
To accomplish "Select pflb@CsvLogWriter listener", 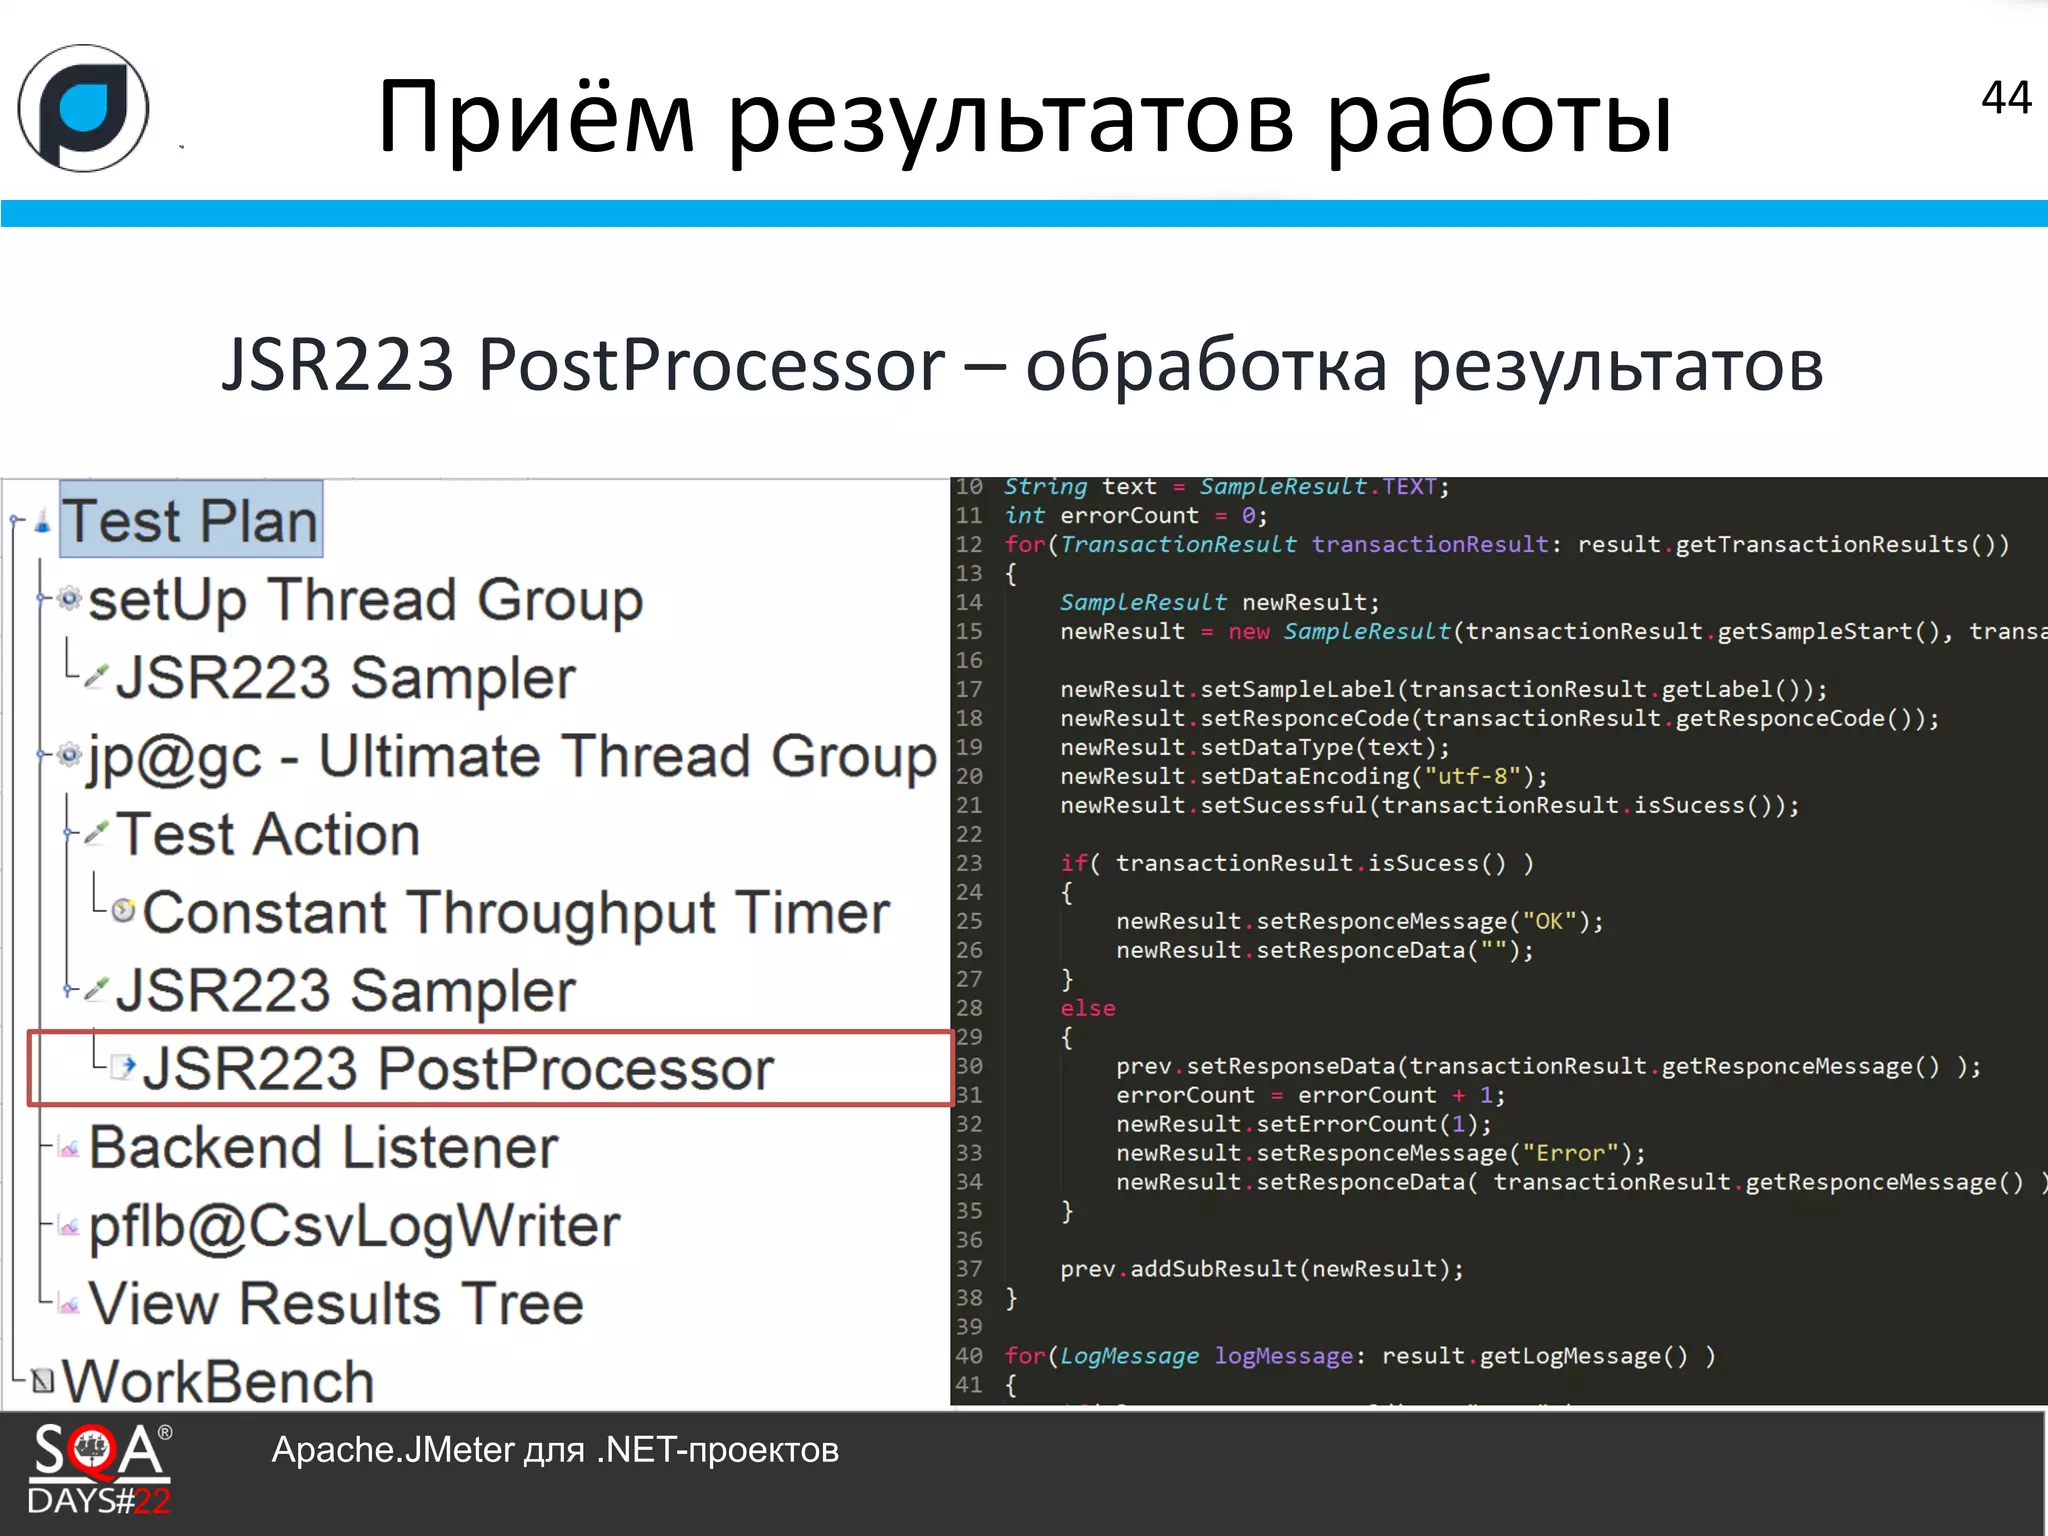I will (x=354, y=1226).
